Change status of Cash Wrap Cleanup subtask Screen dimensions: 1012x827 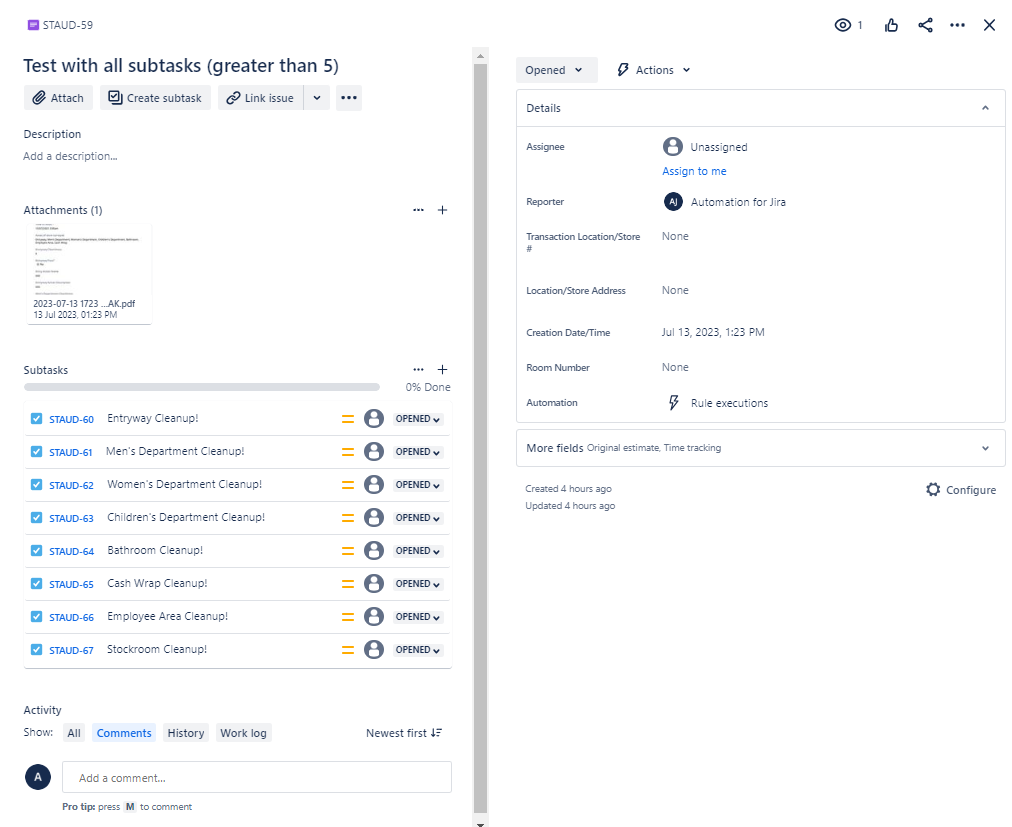(418, 584)
